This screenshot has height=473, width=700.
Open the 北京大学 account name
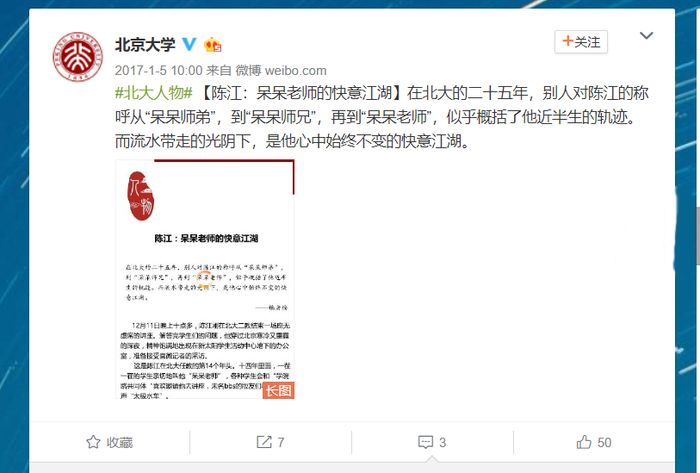(146, 45)
